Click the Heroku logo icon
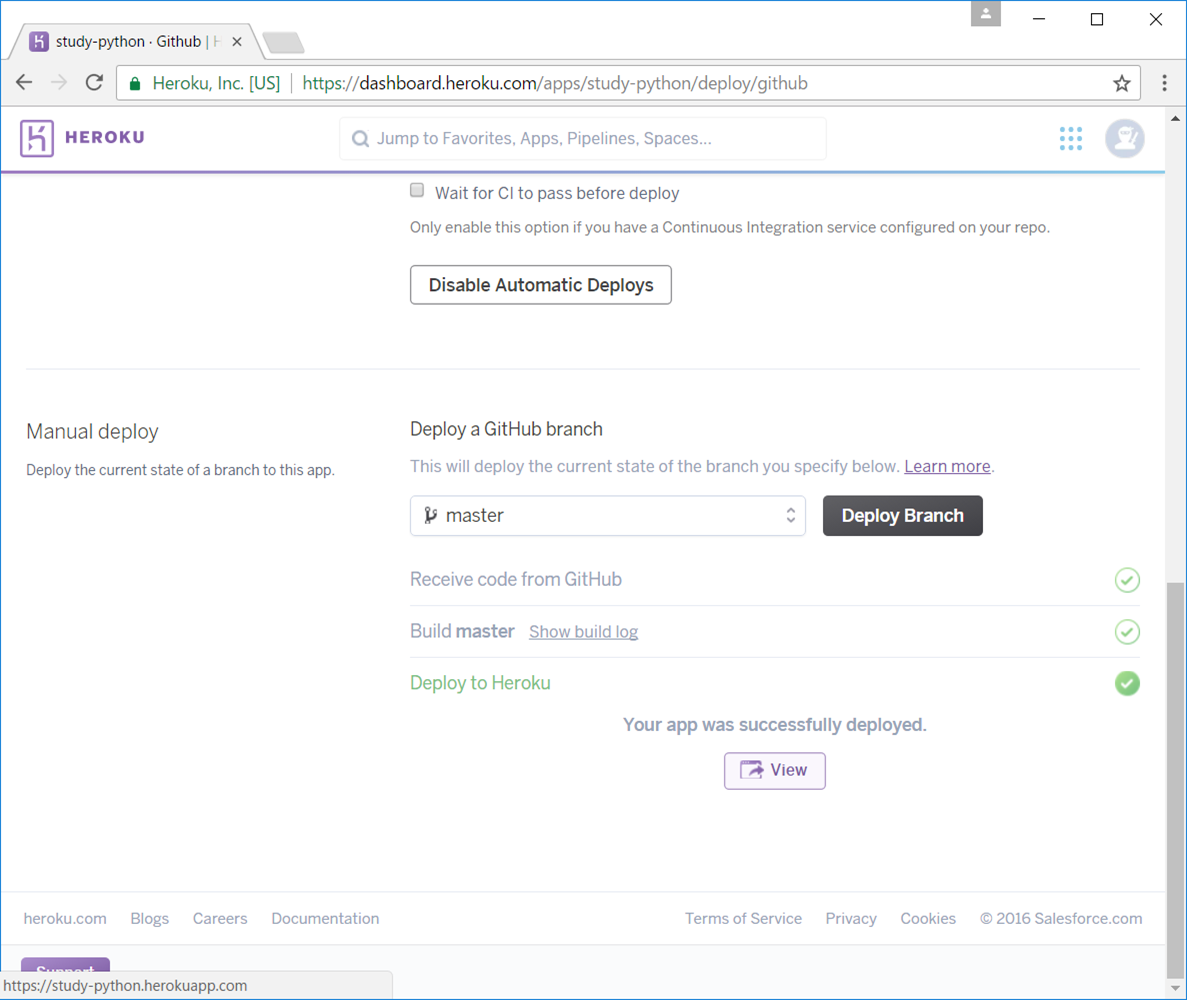Viewport: 1187px width, 1000px height. [37, 138]
